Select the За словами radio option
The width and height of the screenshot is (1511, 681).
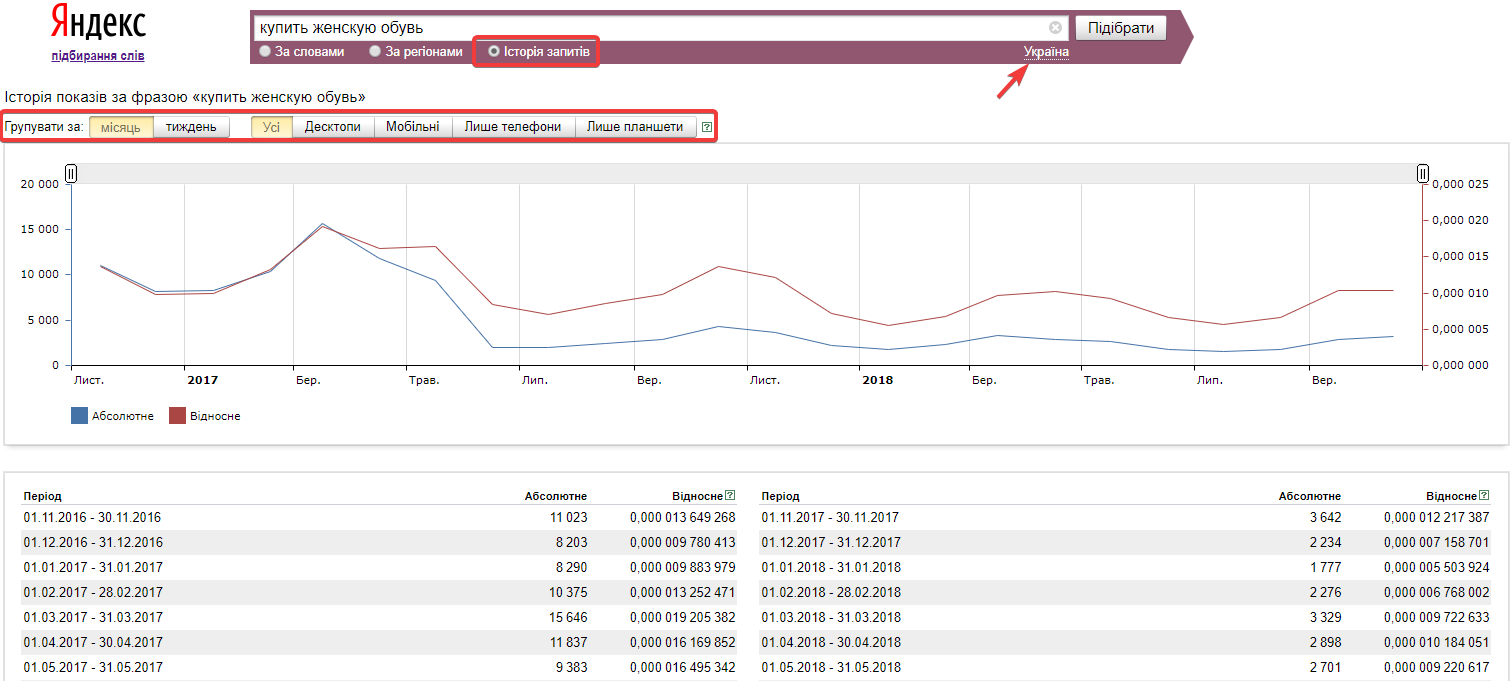point(302,51)
